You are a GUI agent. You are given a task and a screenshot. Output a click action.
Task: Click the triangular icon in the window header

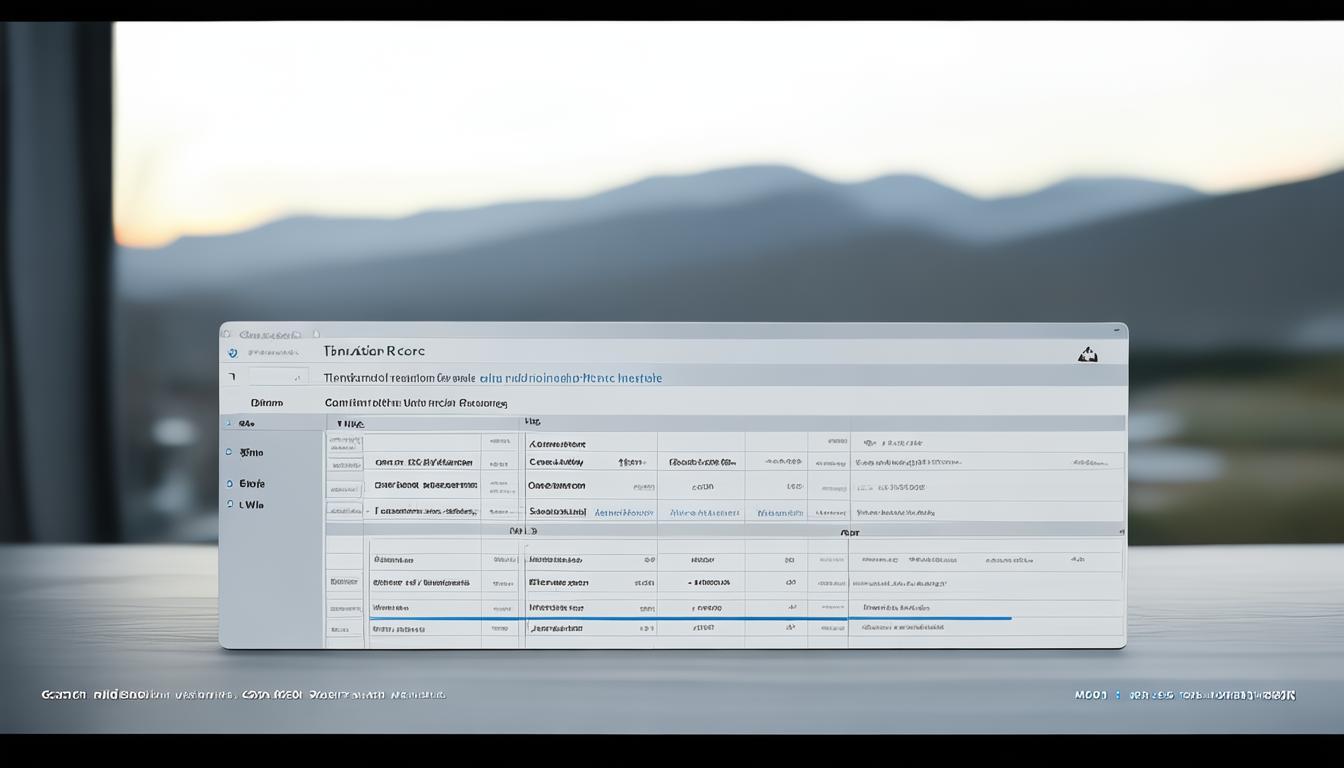coord(1088,354)
